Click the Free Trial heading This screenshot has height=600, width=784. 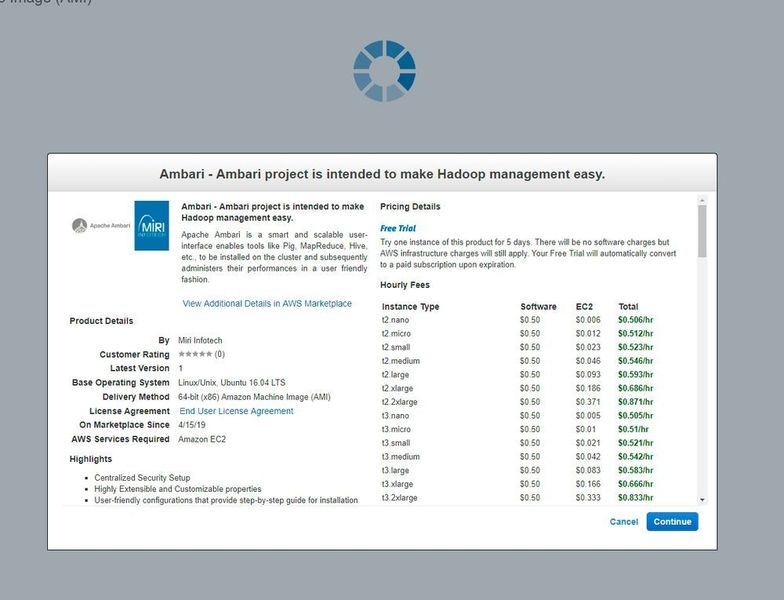click(398, 228)
